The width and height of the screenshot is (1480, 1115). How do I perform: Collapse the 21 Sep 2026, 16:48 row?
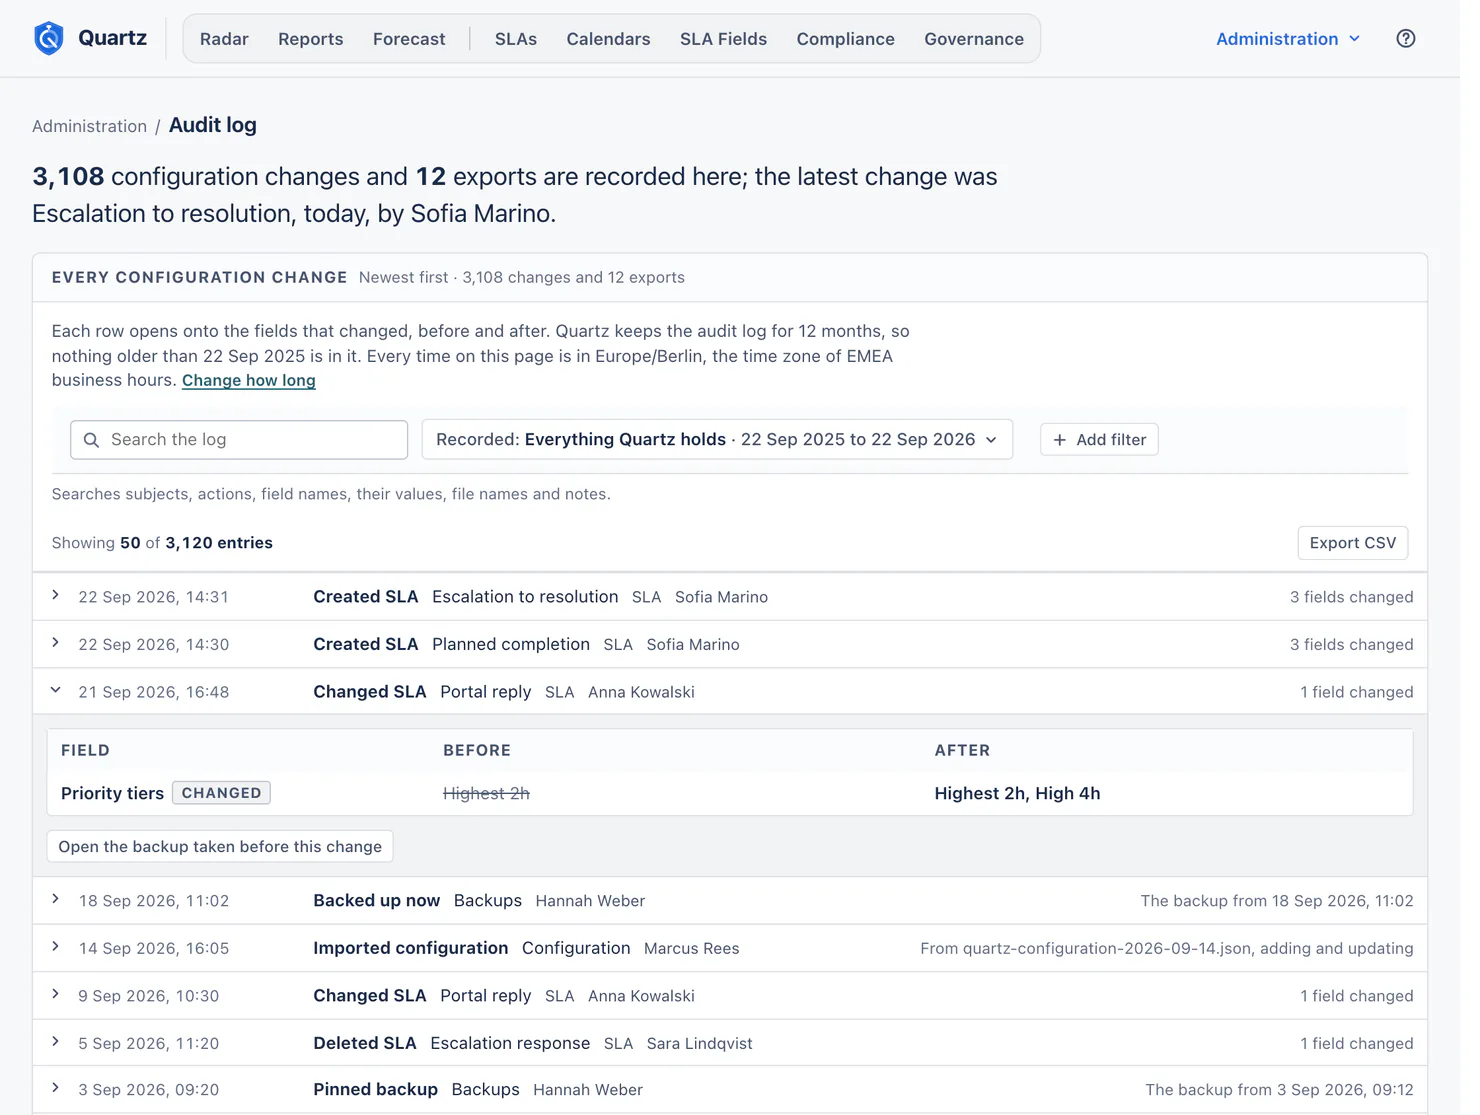(x=730, y=692)
